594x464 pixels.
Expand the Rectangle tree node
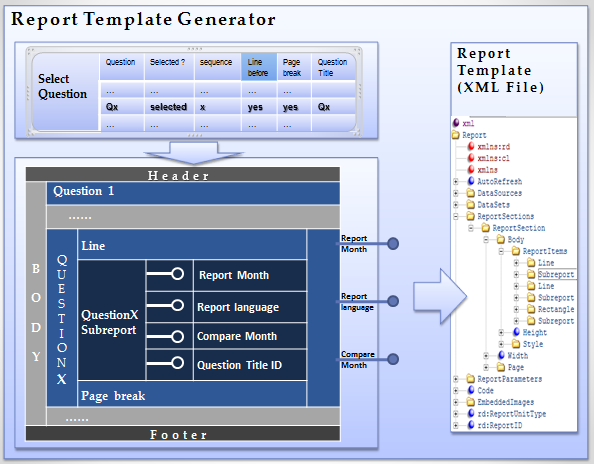point(516,309)
